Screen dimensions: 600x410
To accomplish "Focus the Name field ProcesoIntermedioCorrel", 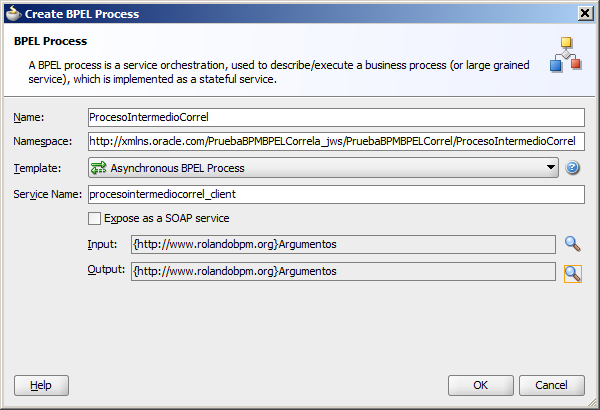I will click(336, 117).
